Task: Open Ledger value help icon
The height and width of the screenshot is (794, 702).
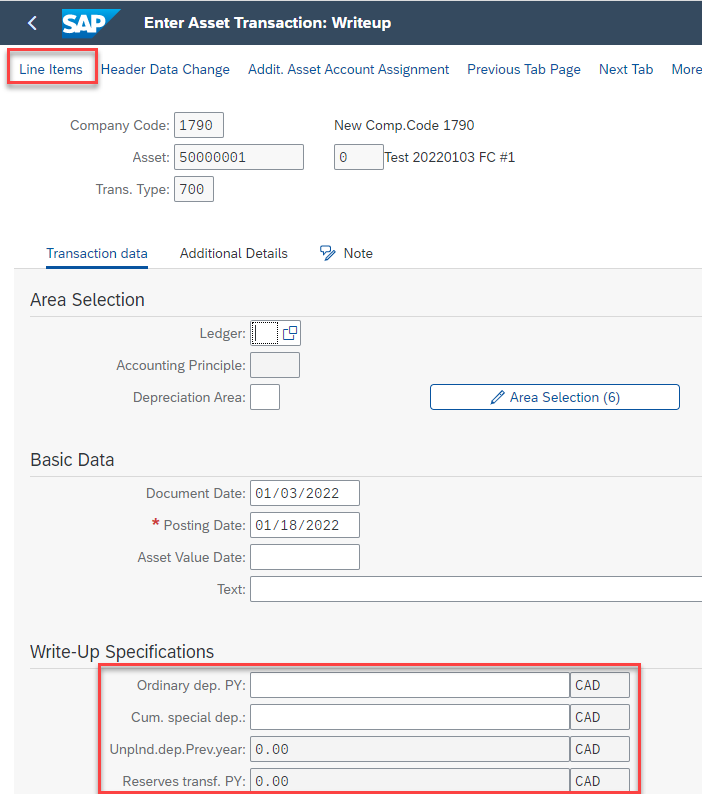Action: pyautogui.click(x=290, y=333)
